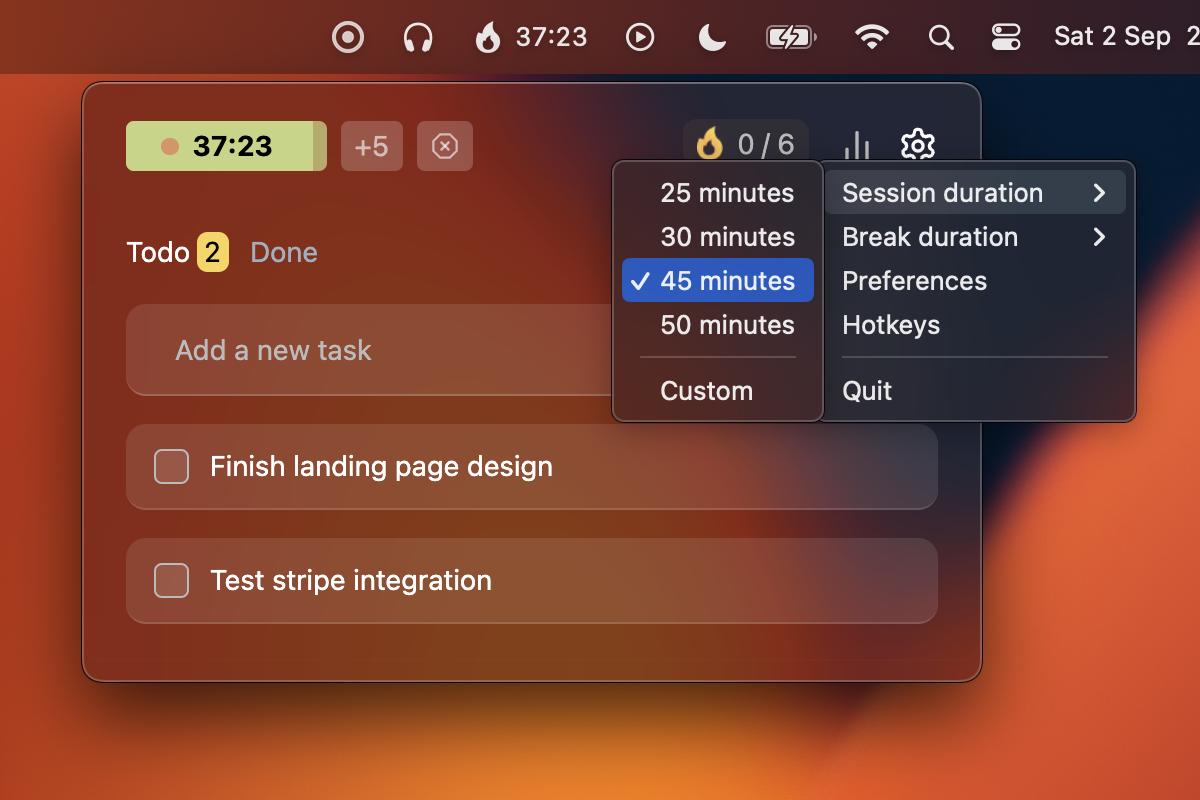Open Preferences from the settings menu
This screenshot has height=800, width=1200.
click(914, 281)
